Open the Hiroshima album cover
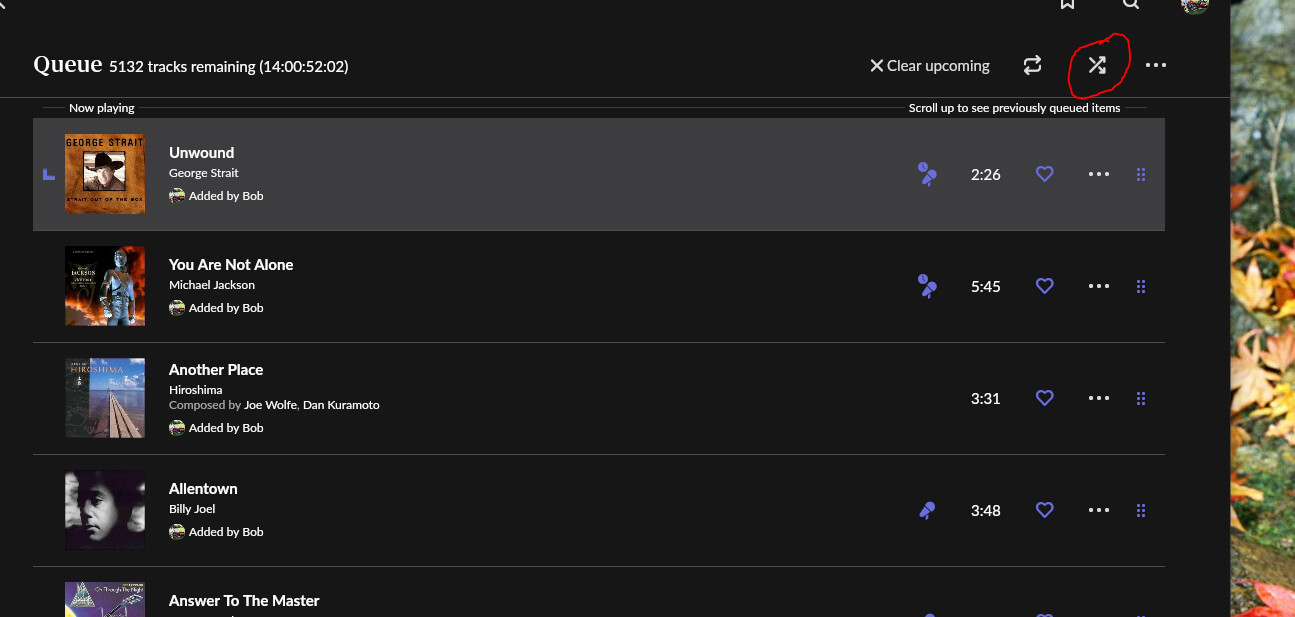 pyautogui.click(x=105, y=398)
